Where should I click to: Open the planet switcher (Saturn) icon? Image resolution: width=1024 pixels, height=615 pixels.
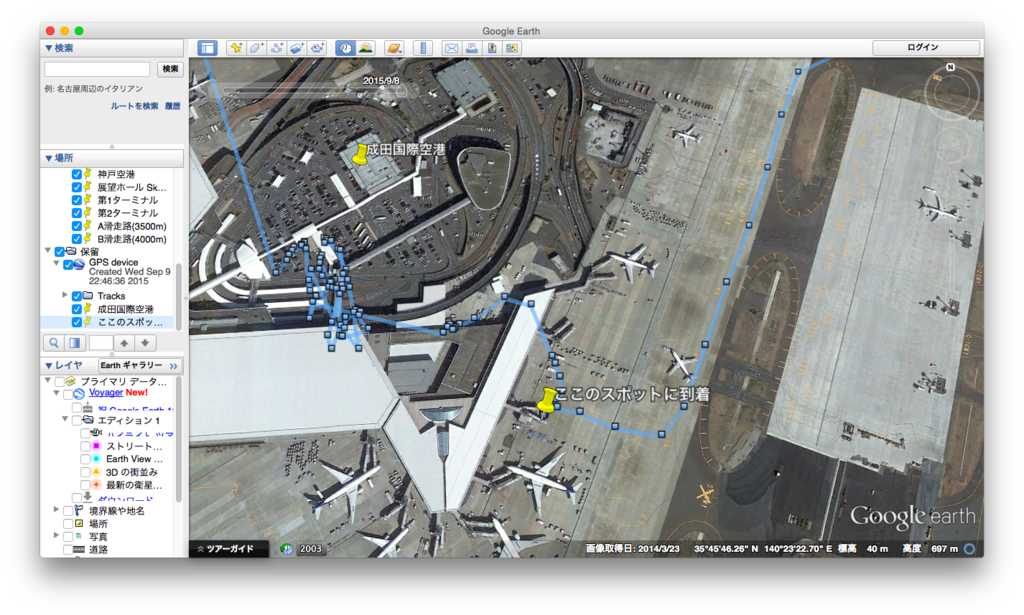click(x=394, y=48)
